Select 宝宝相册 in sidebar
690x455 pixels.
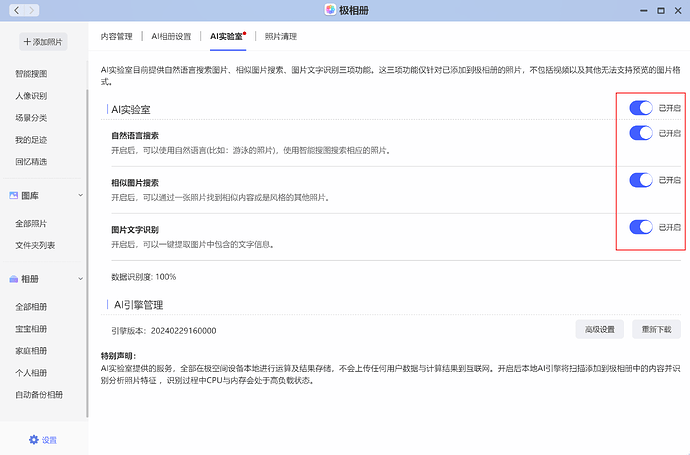click(31, 329)
